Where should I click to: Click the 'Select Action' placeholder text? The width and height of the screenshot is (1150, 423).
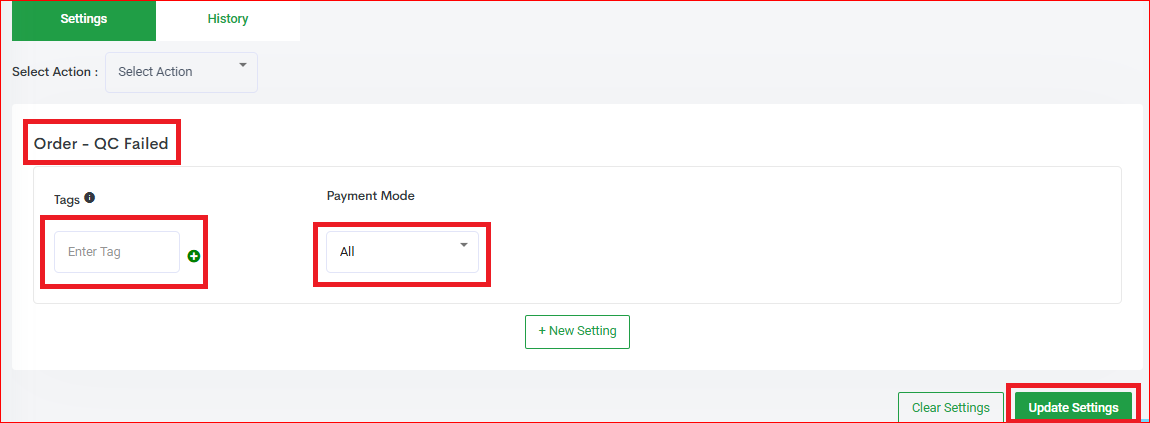tap(155, 72)
